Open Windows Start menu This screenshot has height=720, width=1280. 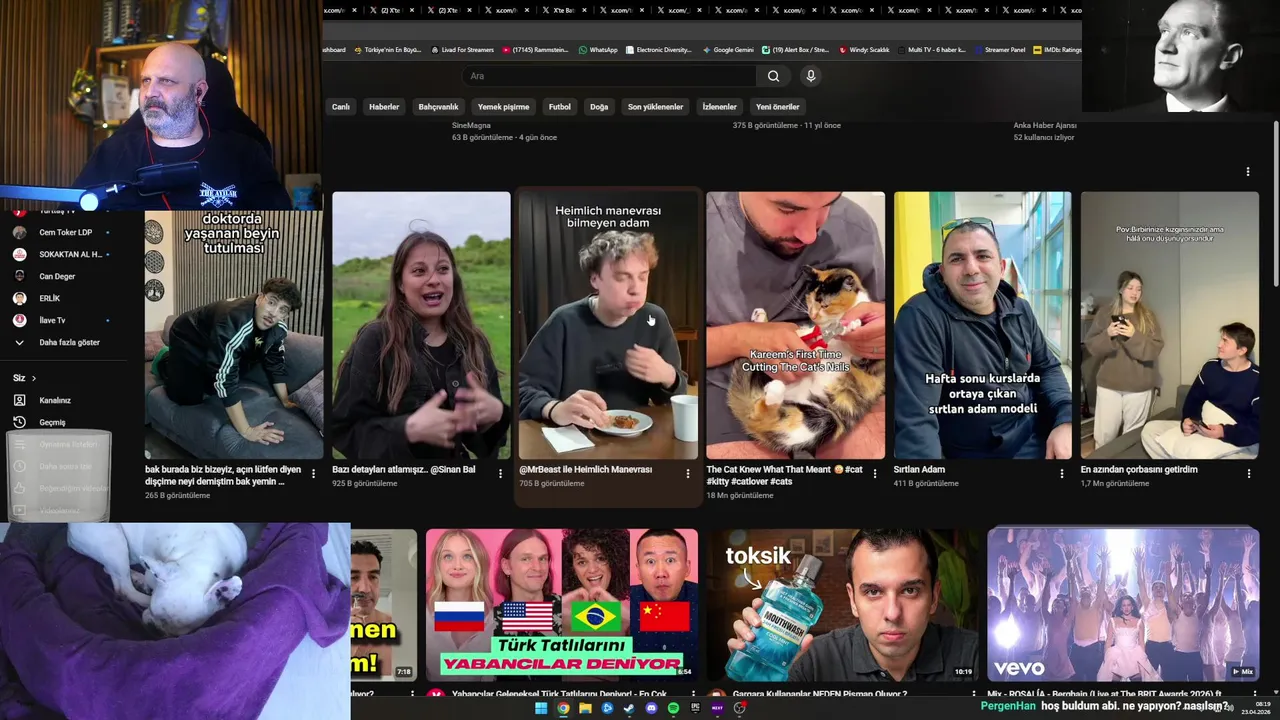[x=541, y=708]
